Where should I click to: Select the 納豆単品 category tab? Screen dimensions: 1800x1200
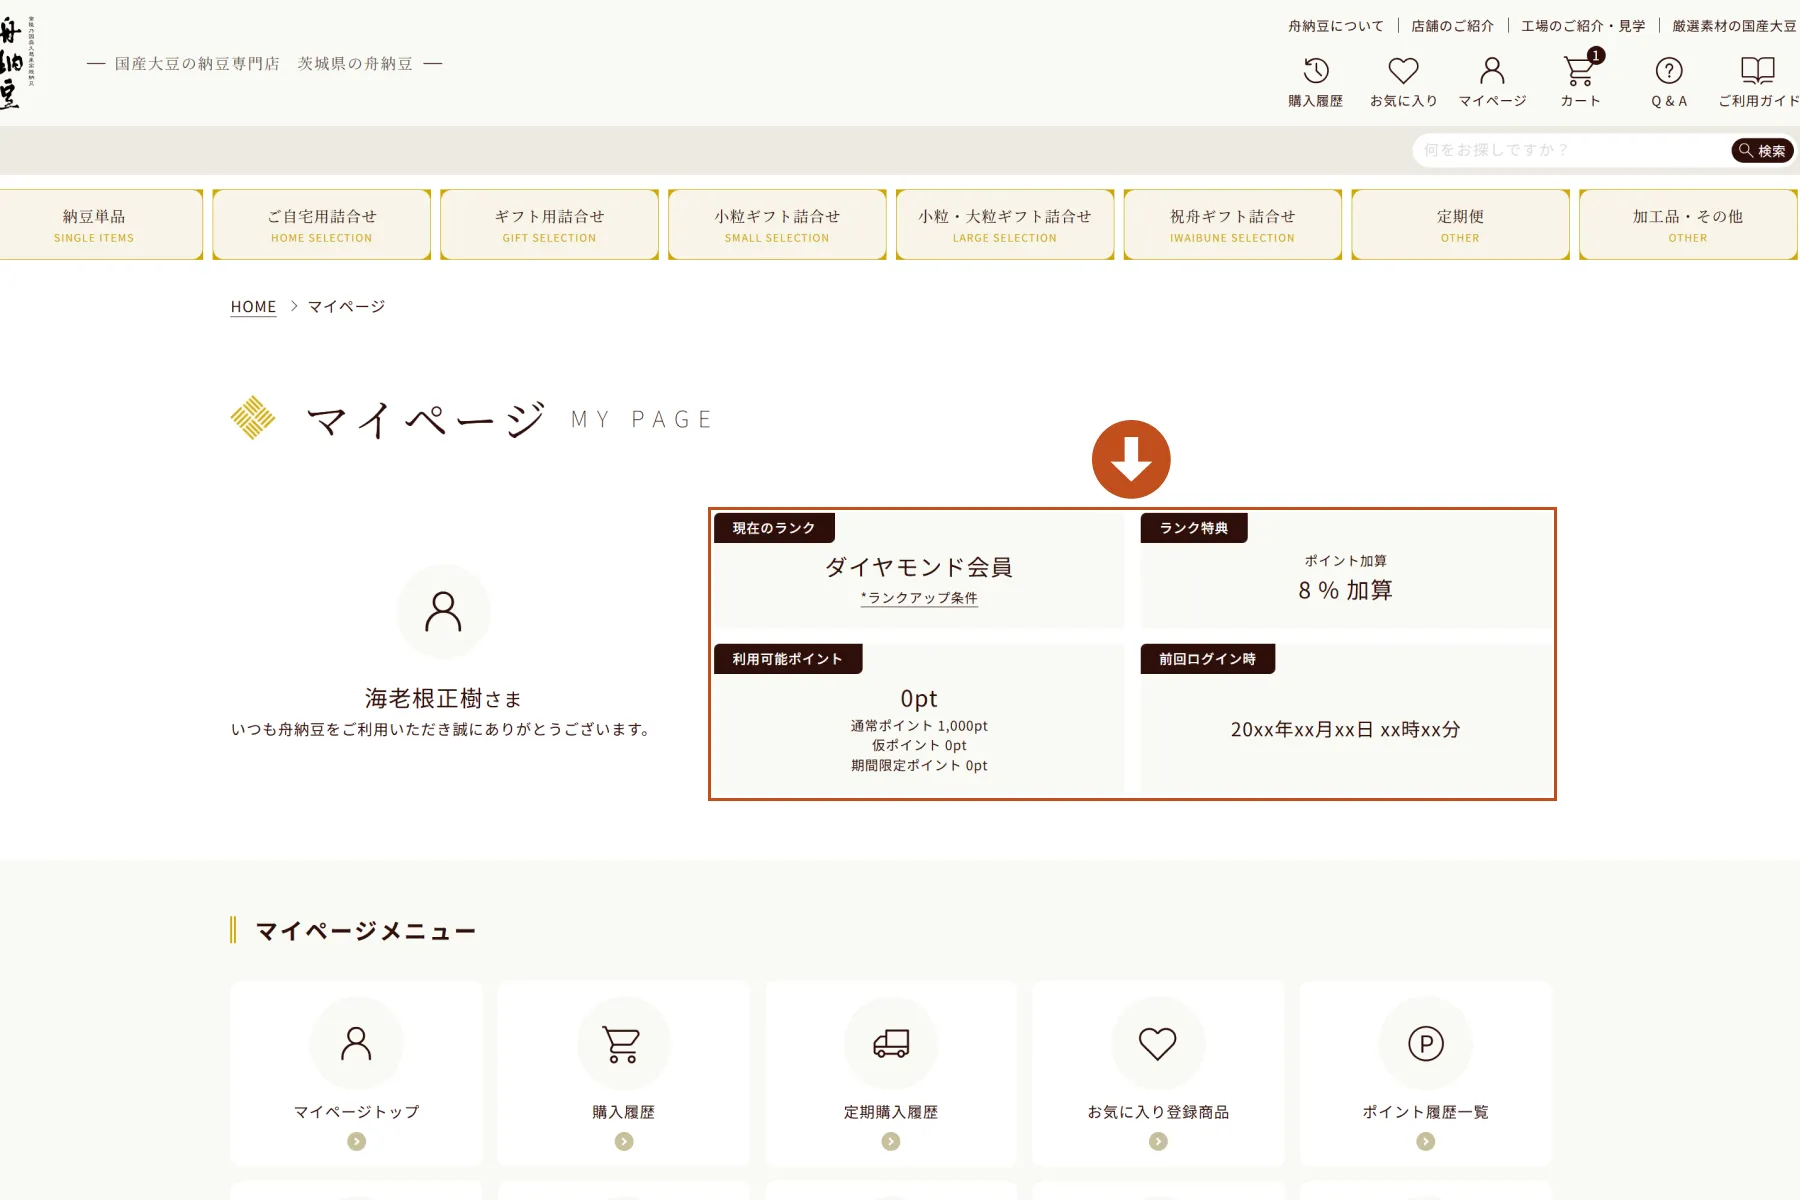[x=94, y=225]
